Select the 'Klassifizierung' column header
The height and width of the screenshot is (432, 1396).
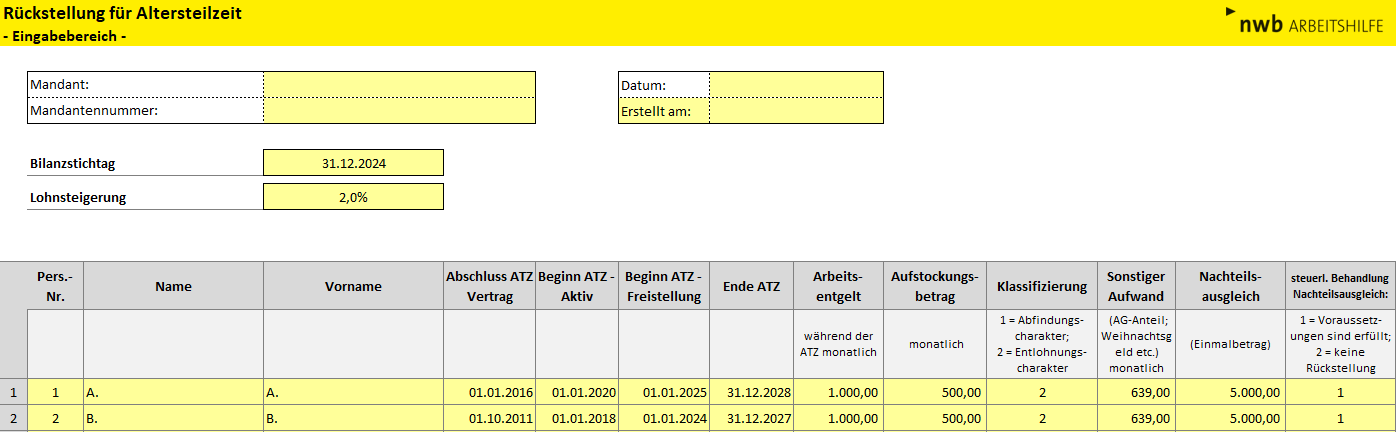(x=1041, y=286)
